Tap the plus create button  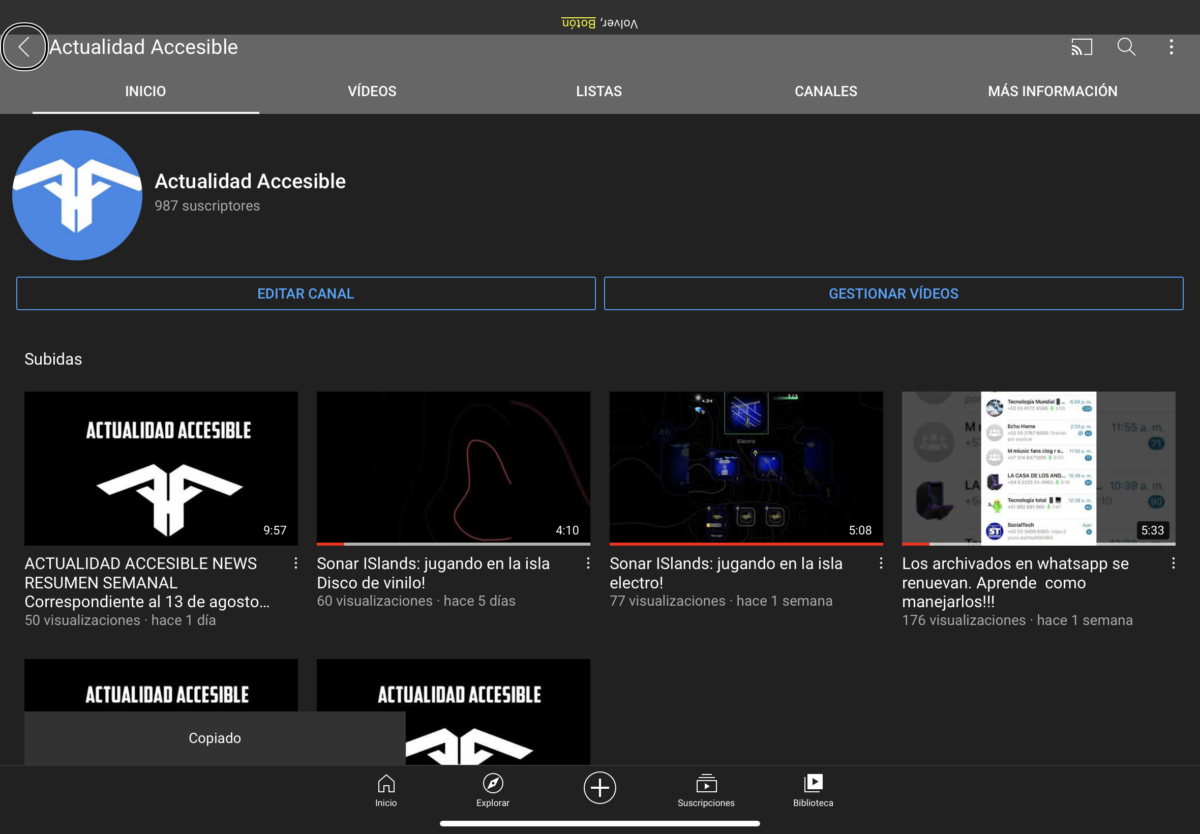click(x=600, y=788)
